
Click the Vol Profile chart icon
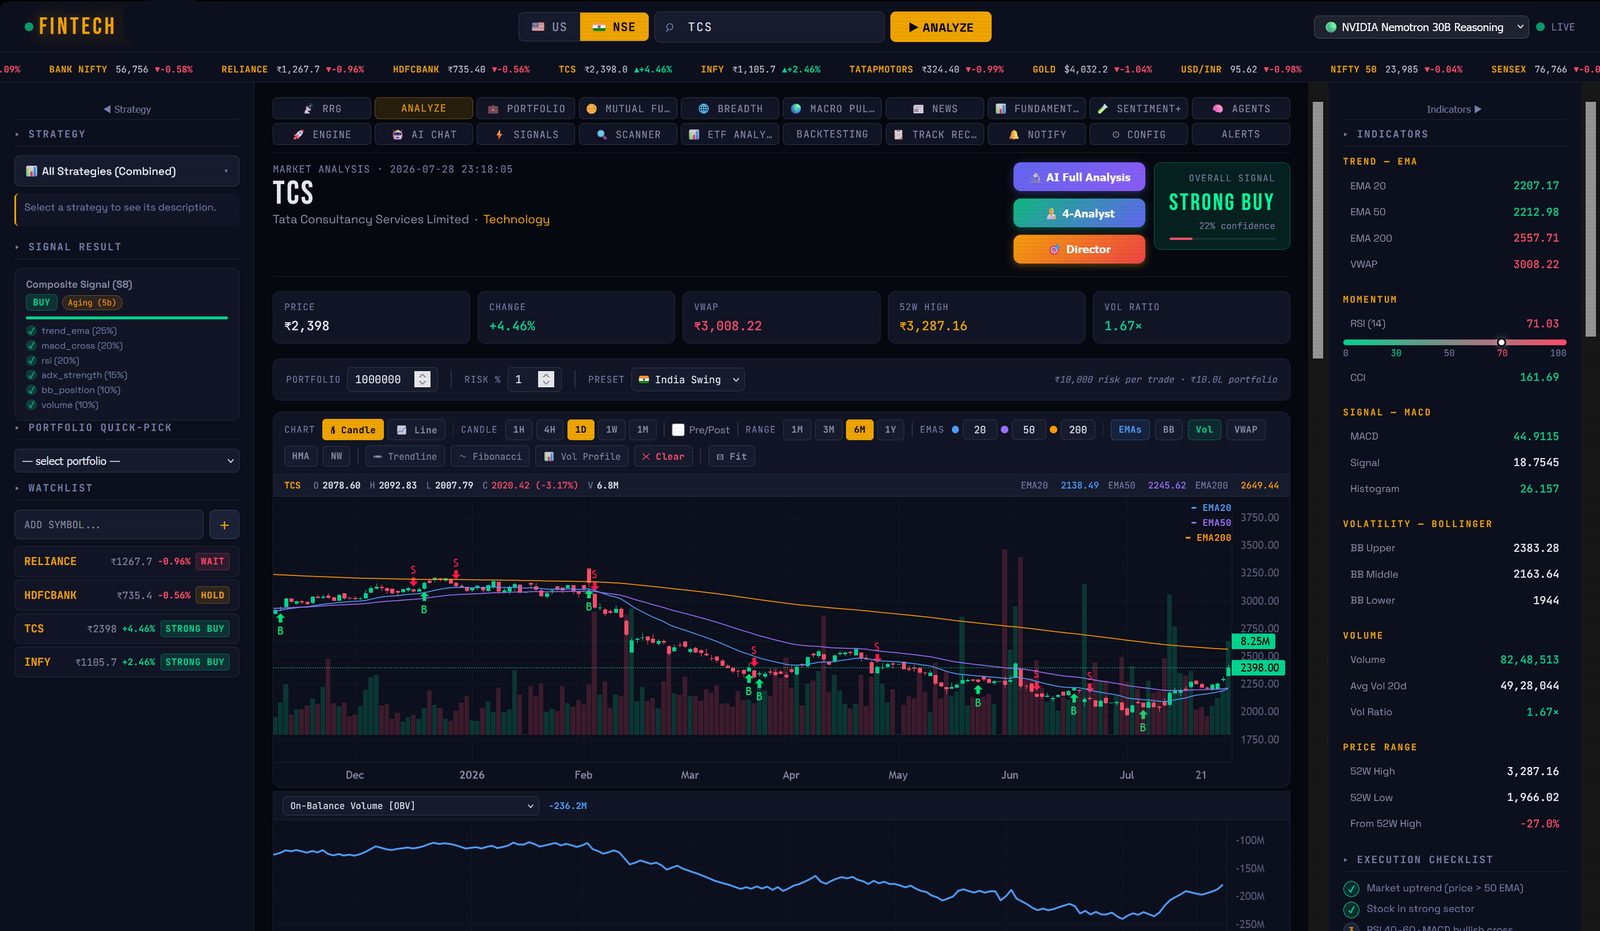click(x=549, y=456)
